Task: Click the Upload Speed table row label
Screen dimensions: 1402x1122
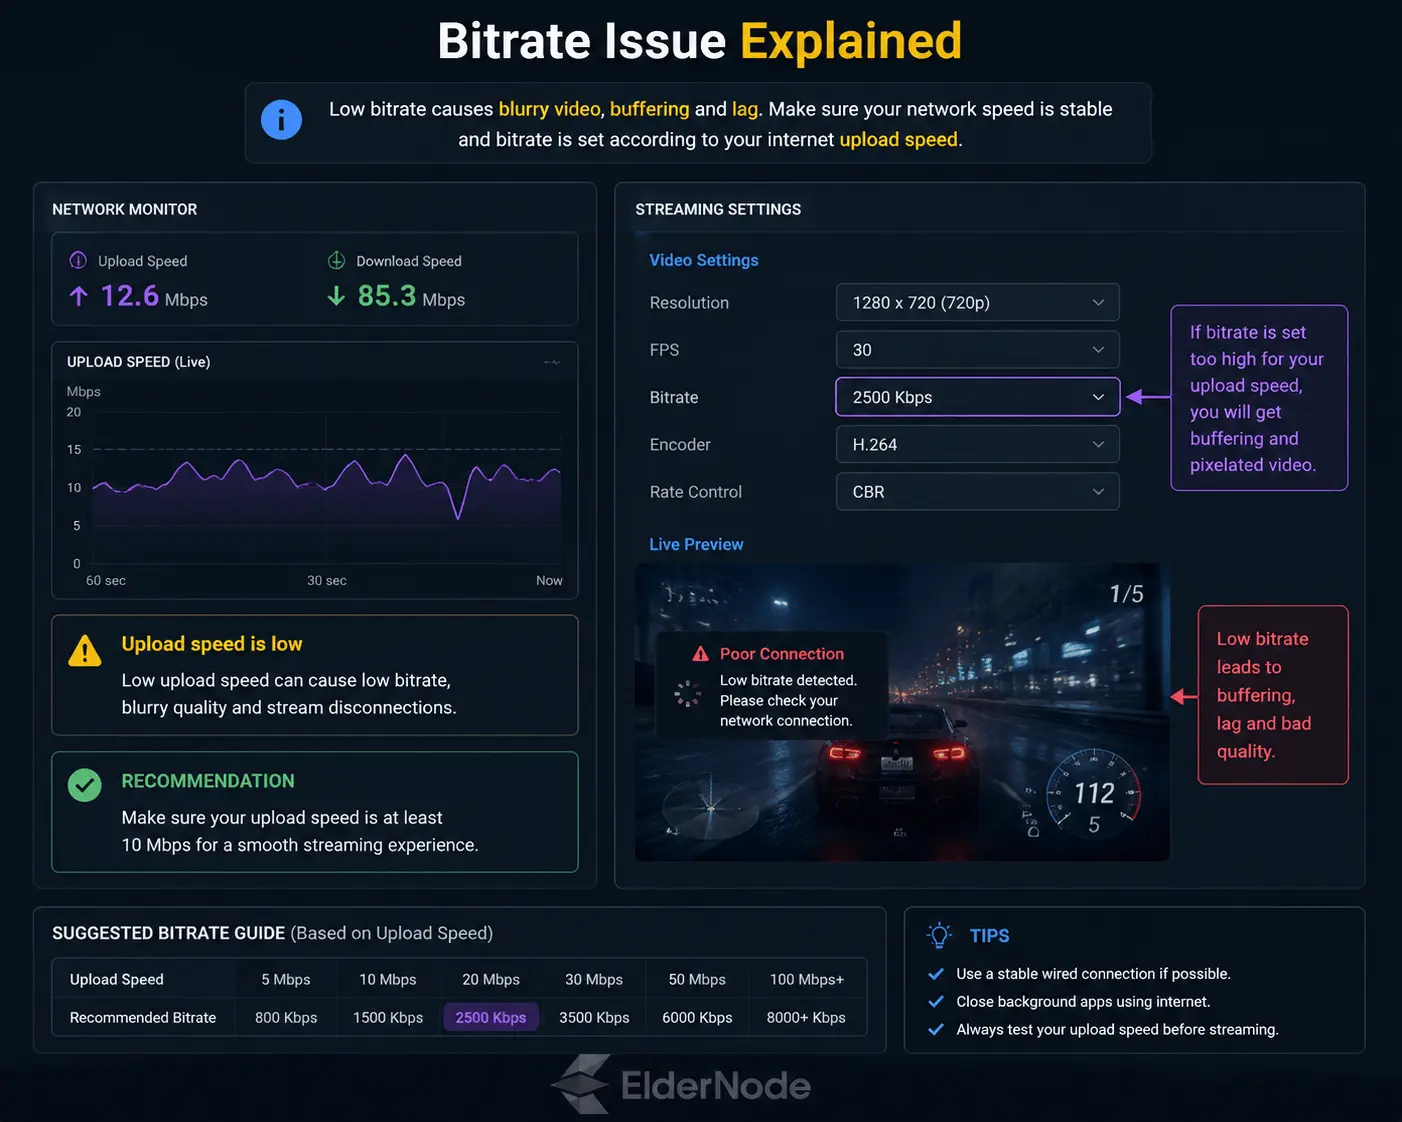Action: click(x=117, y=980)
